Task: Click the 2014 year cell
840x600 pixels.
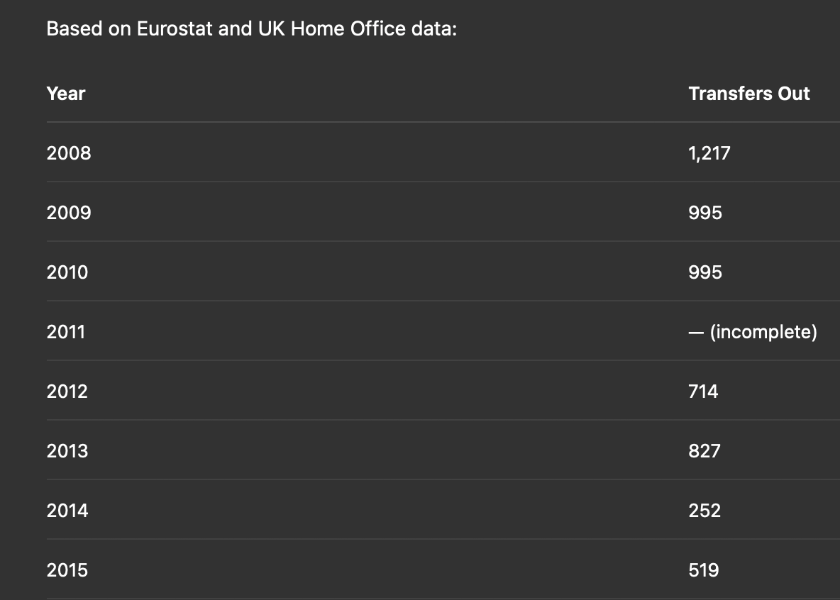Action: coord(67,510)
